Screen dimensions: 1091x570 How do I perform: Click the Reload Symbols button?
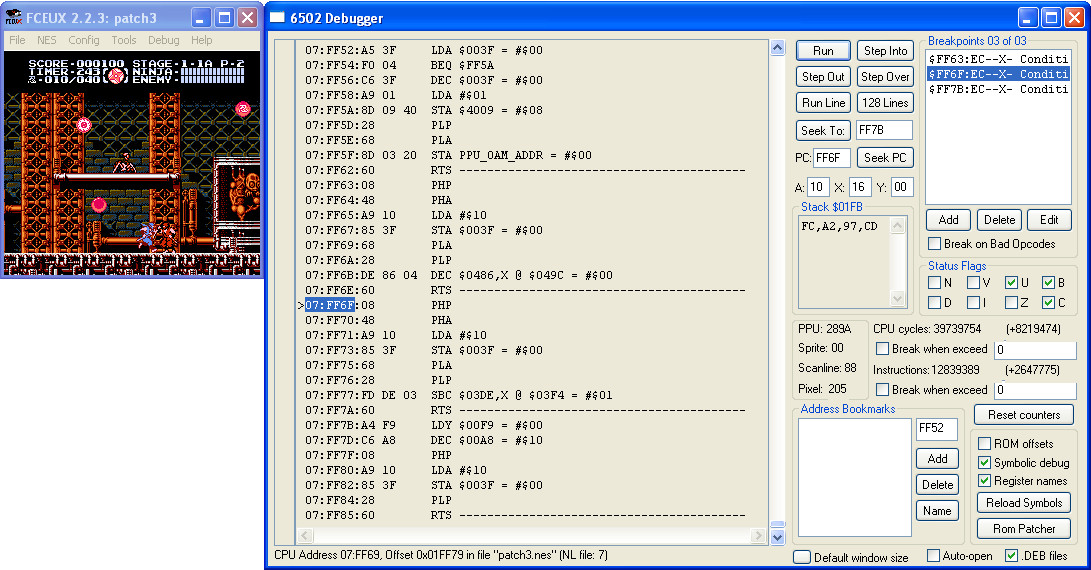[1024, 503]
